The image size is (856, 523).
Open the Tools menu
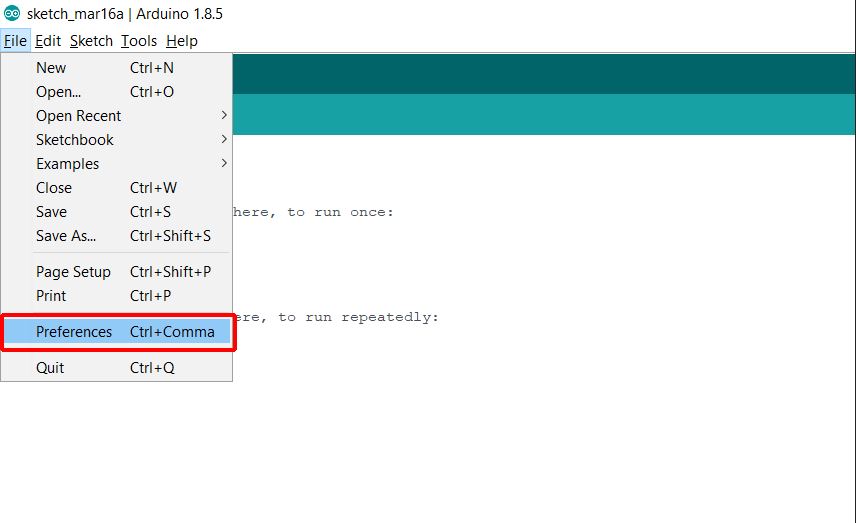(x=139, y=41)
